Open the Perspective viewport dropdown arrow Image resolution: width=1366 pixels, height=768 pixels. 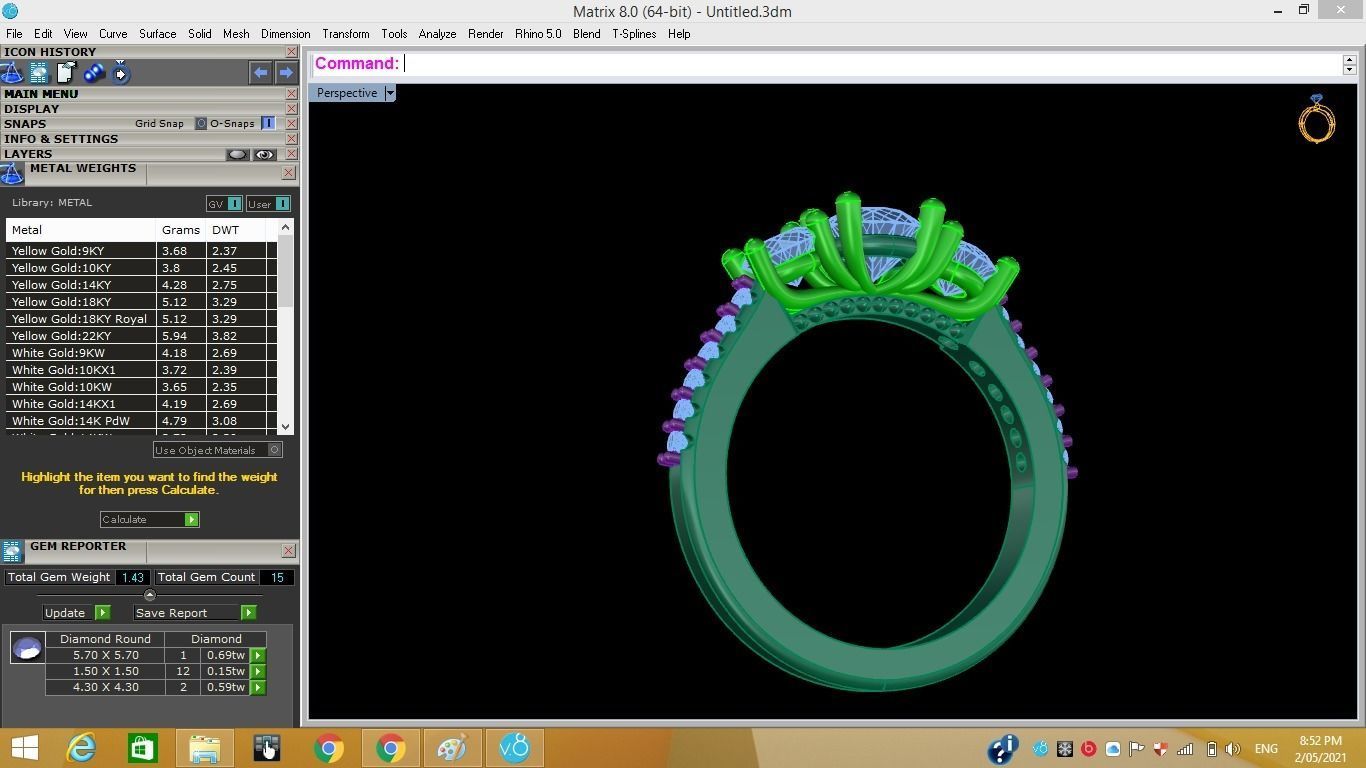(x=390, y=93)
